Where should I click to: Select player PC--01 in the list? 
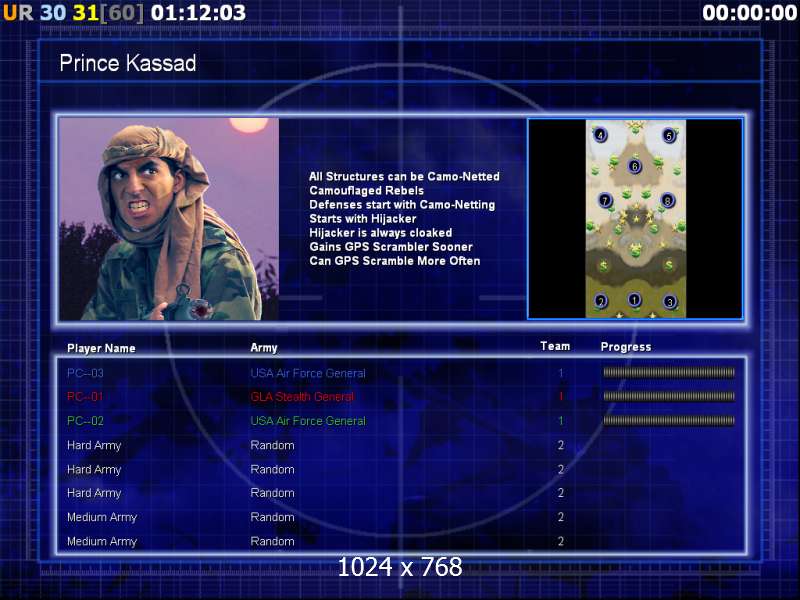tap(85, 397)
